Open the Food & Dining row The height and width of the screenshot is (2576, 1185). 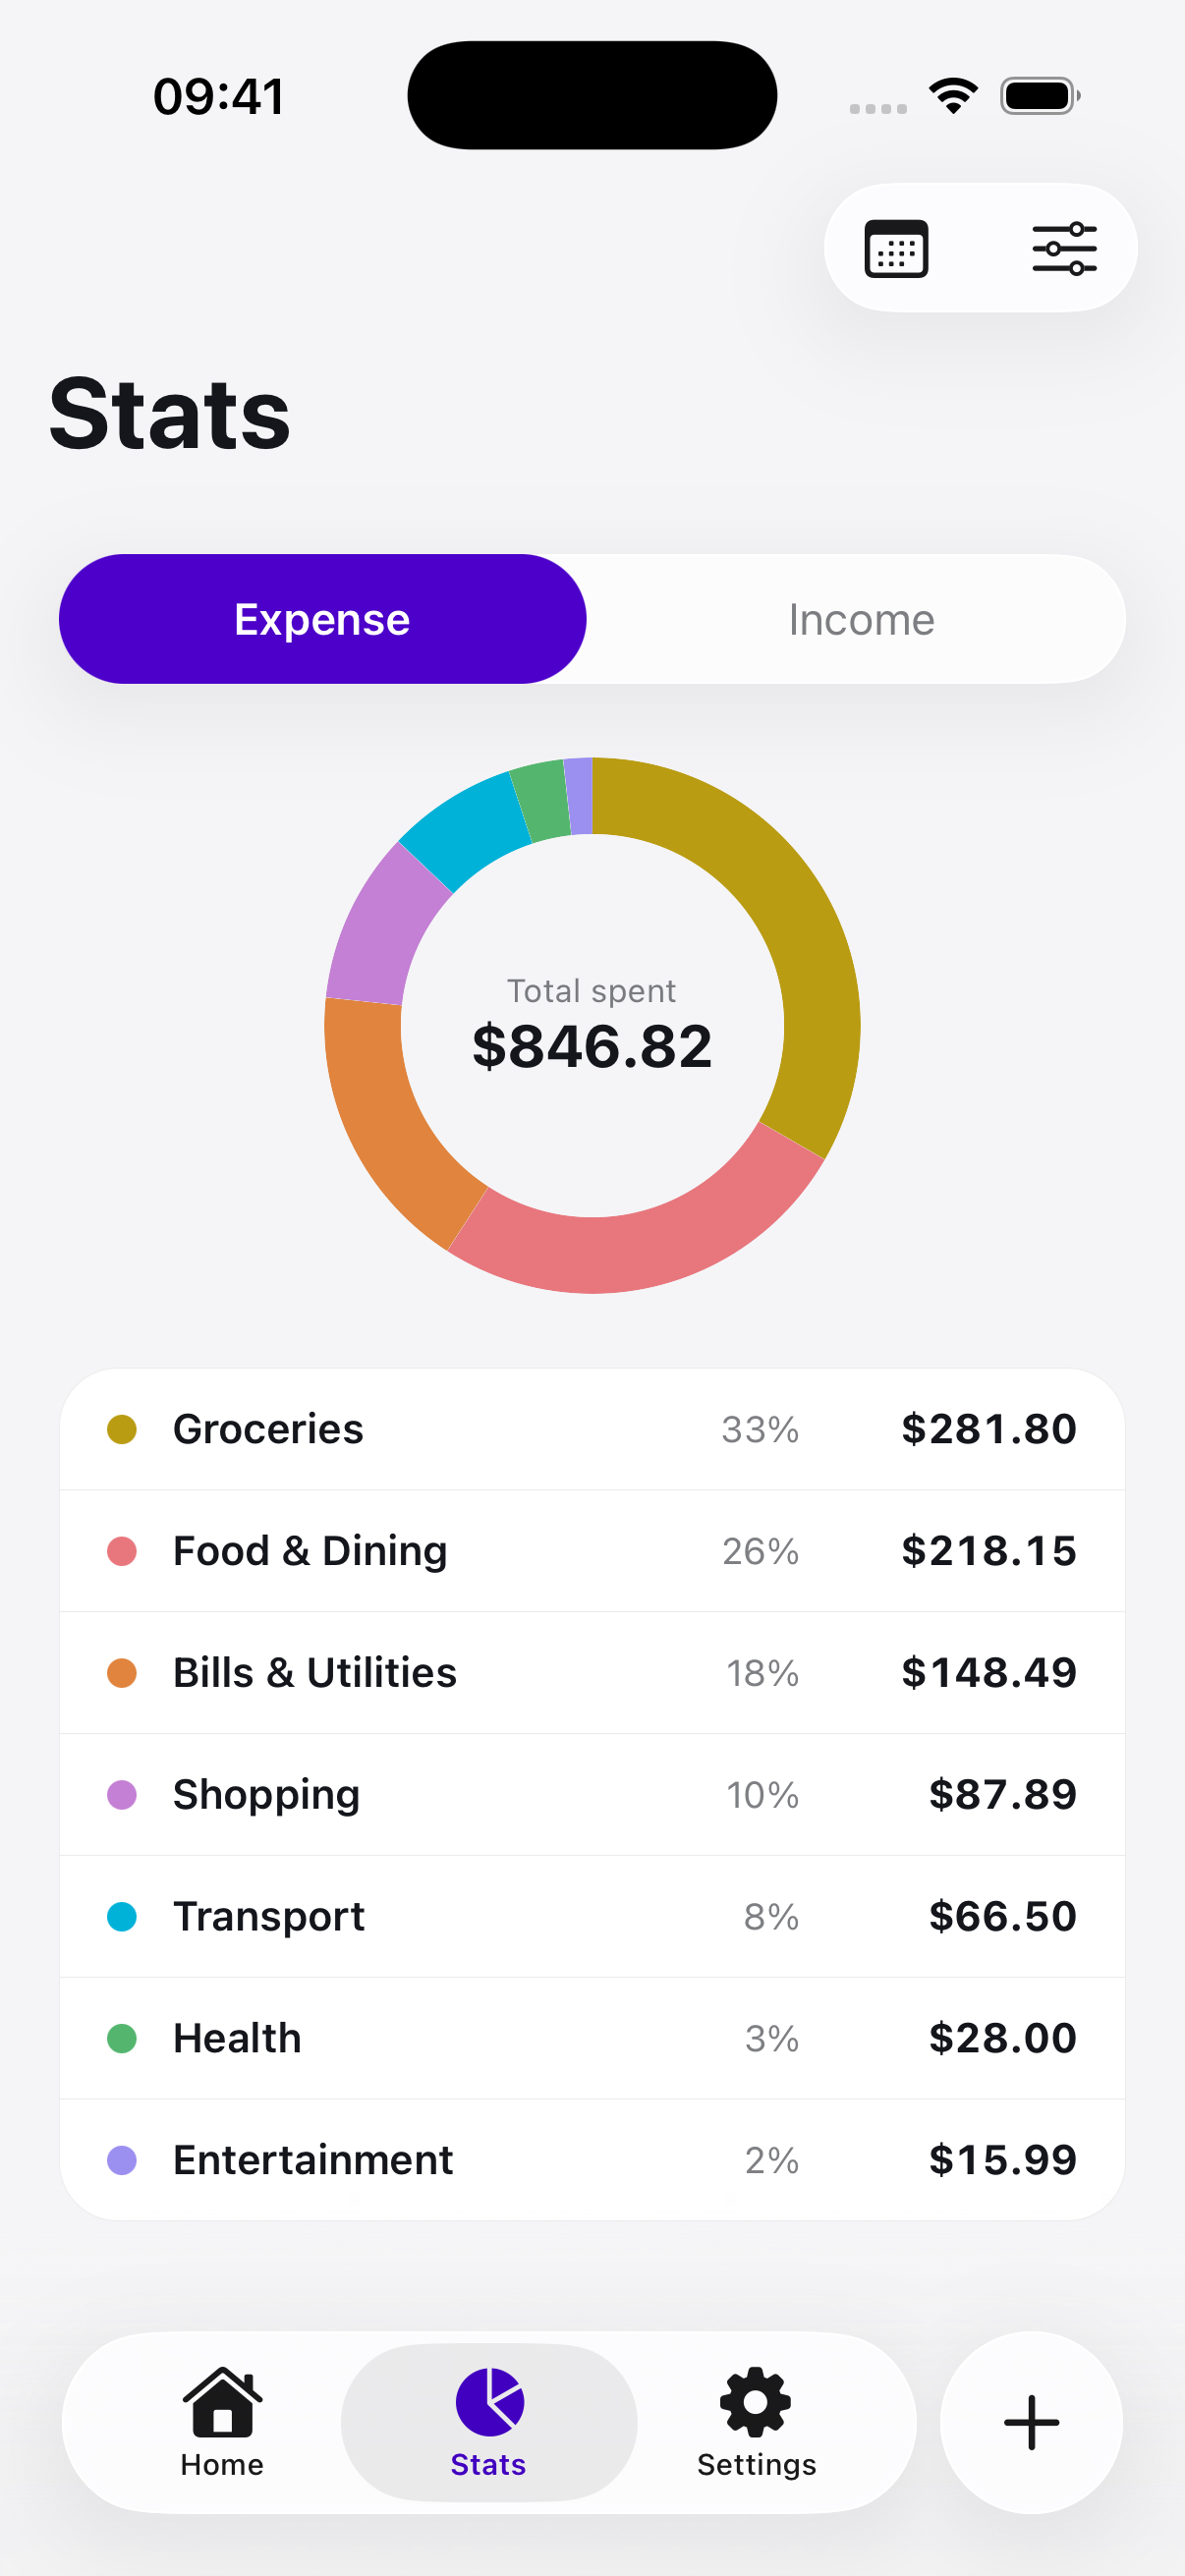click(x=592, y=1551)
